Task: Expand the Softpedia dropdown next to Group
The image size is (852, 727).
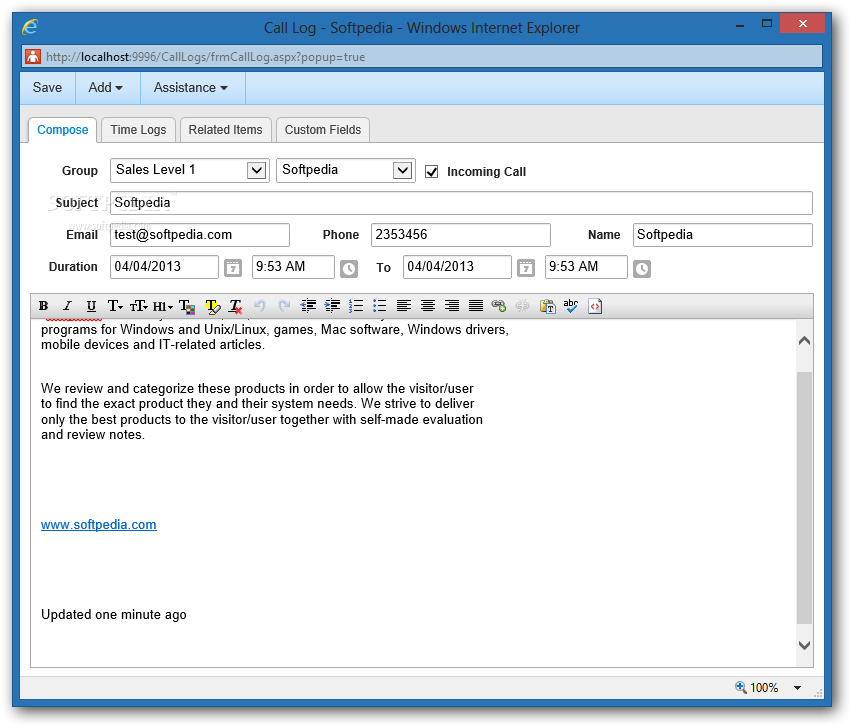Action: pyautogui.click(x=402, y=170)
